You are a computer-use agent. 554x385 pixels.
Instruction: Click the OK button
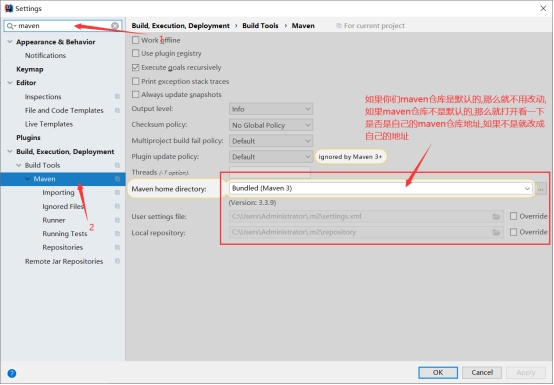tap(438, 372)
